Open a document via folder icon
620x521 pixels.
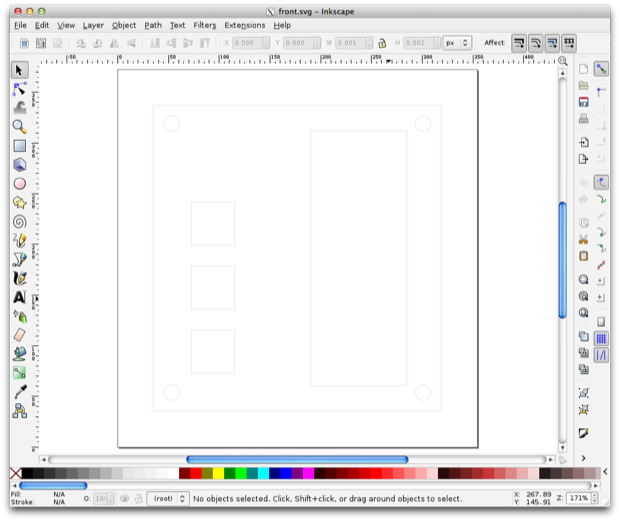584,85
